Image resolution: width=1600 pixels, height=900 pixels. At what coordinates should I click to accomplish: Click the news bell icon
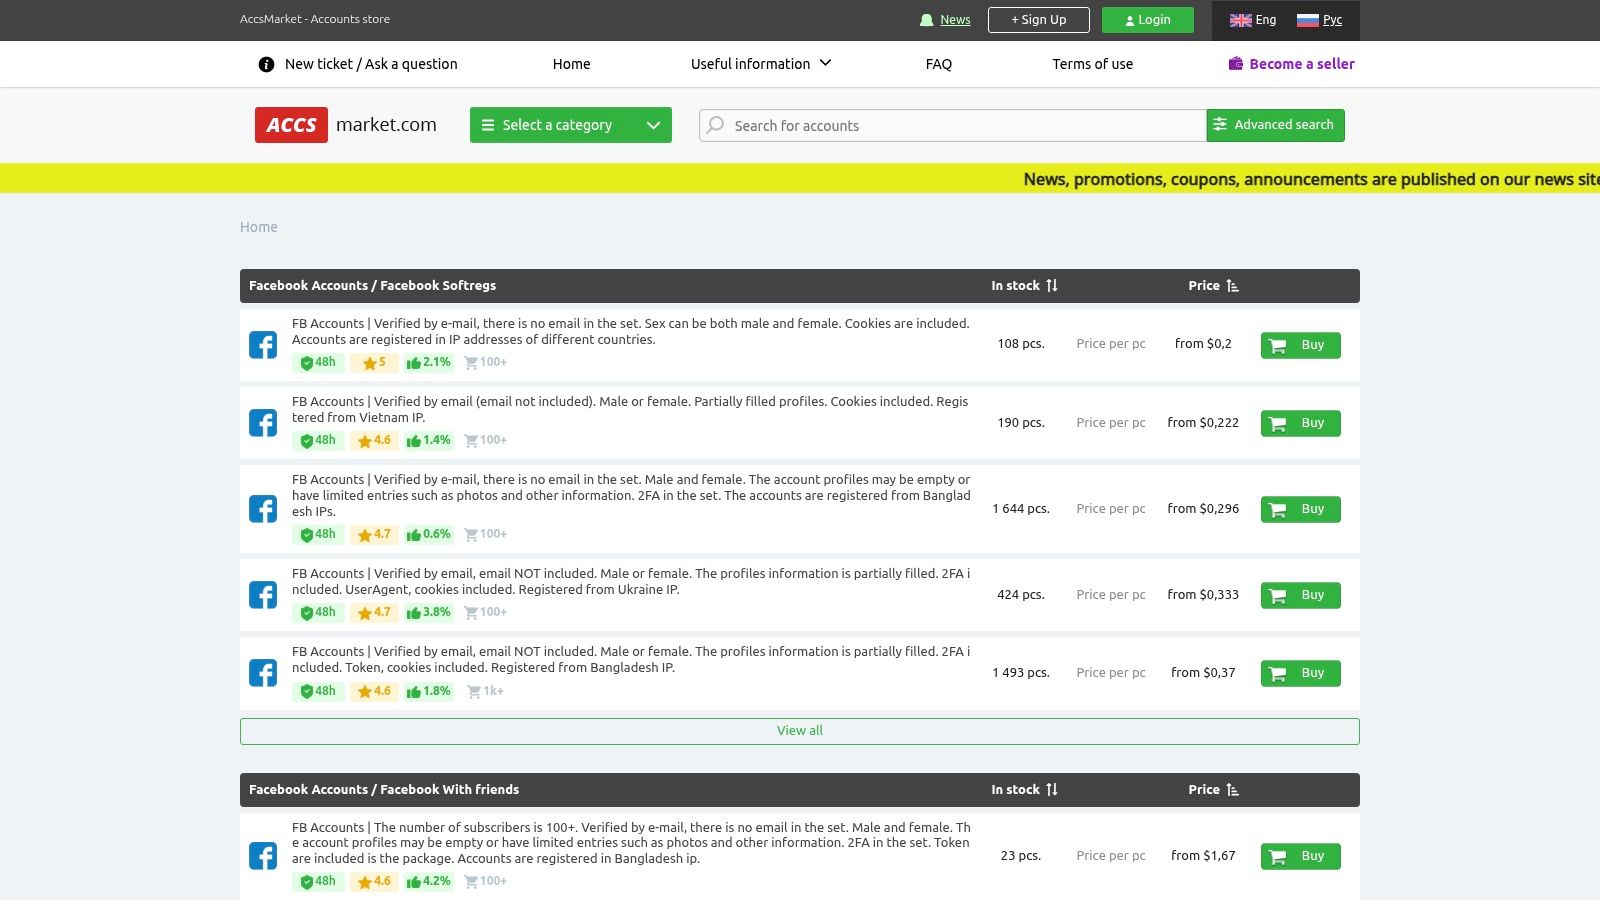point(926,20)
